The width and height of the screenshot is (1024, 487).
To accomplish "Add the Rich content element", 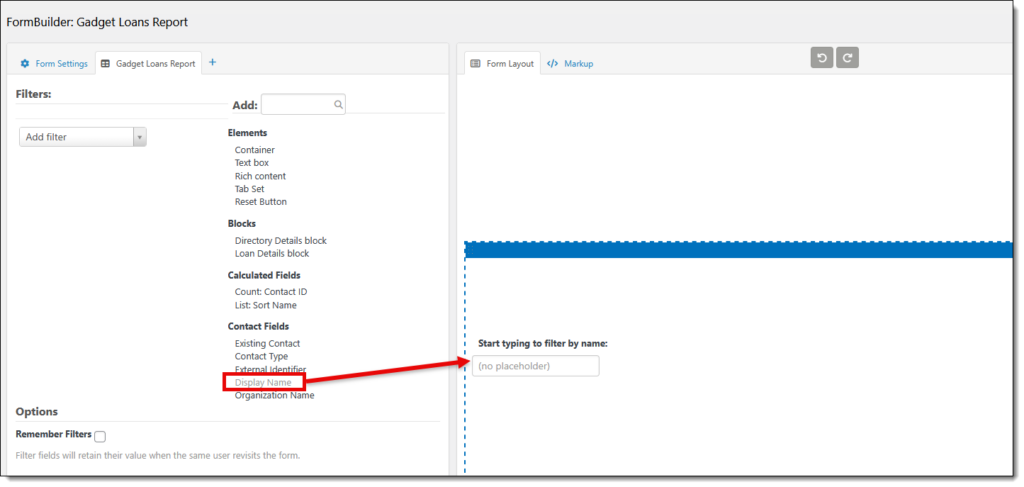I will pyautogui.click(x=261, y=176).
